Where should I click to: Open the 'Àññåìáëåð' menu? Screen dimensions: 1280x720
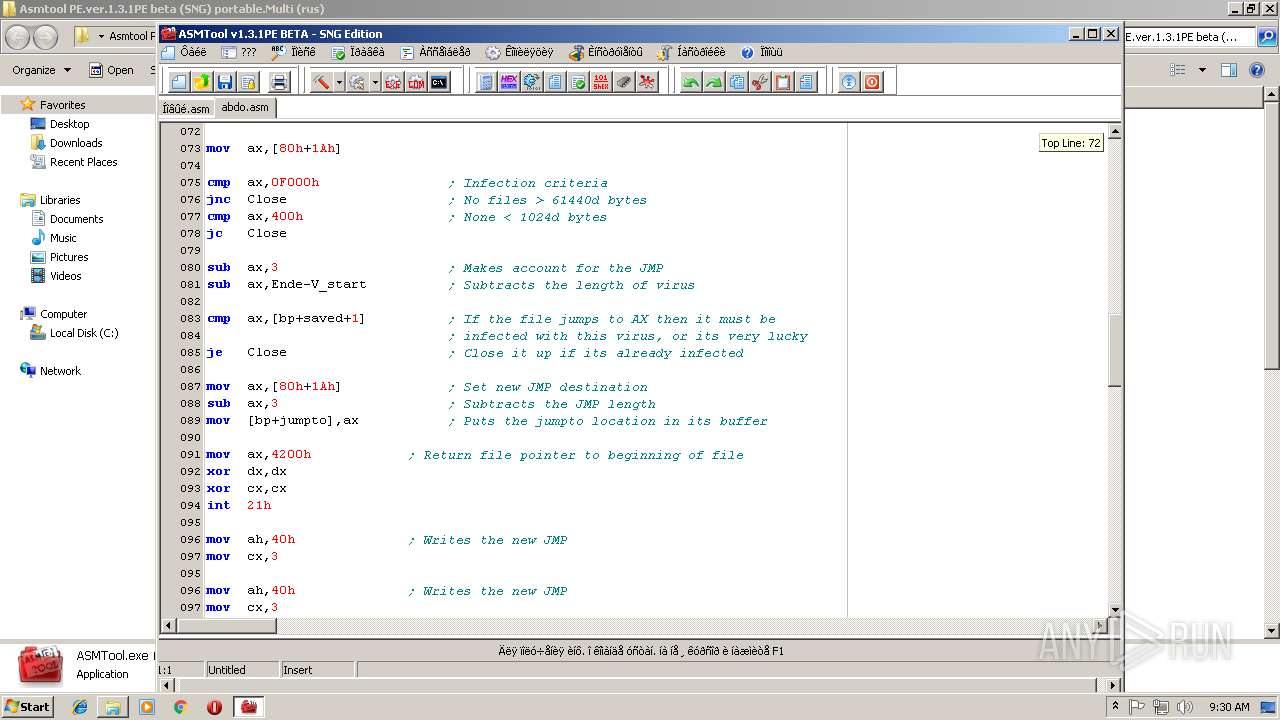(435, 52)
